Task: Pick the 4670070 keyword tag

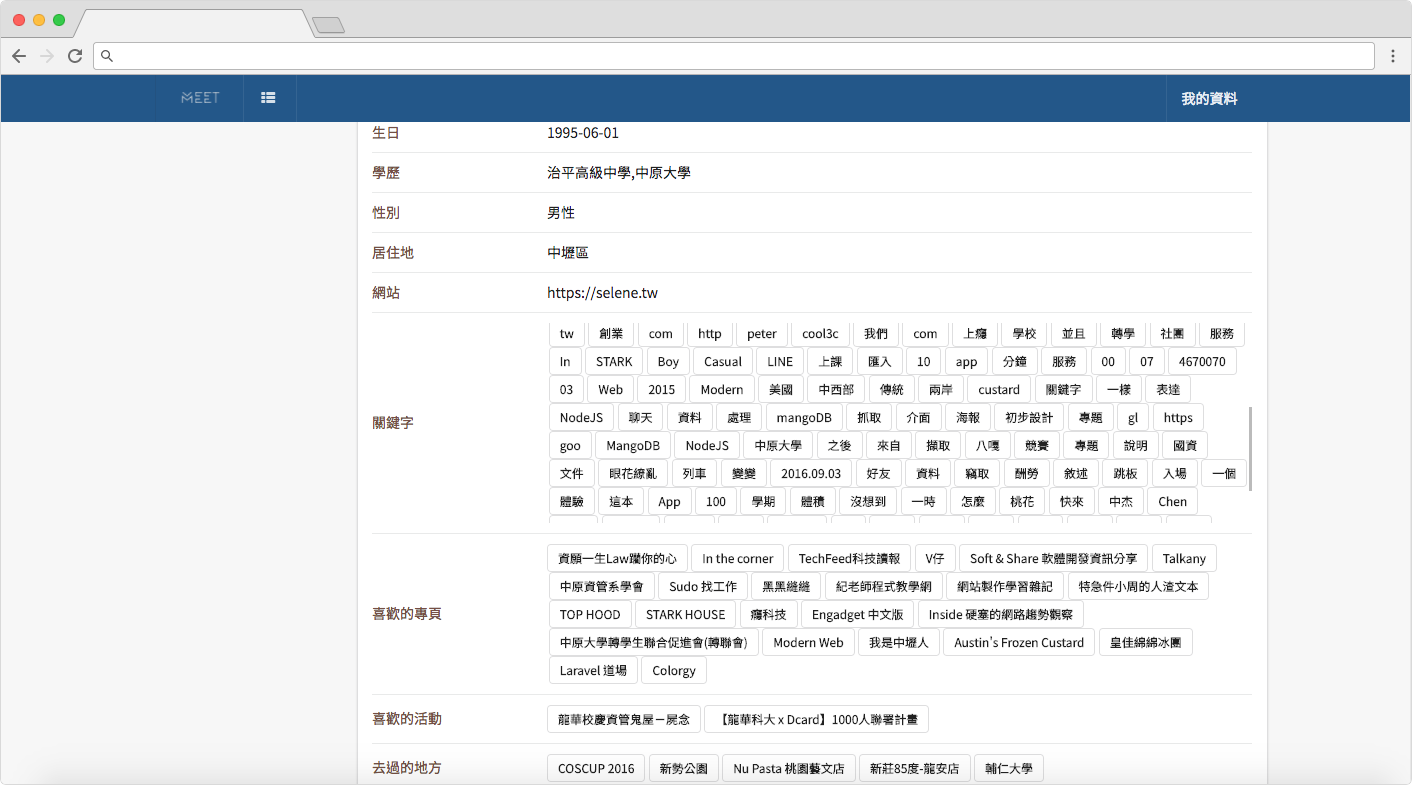Action: tap(1202, 362)
